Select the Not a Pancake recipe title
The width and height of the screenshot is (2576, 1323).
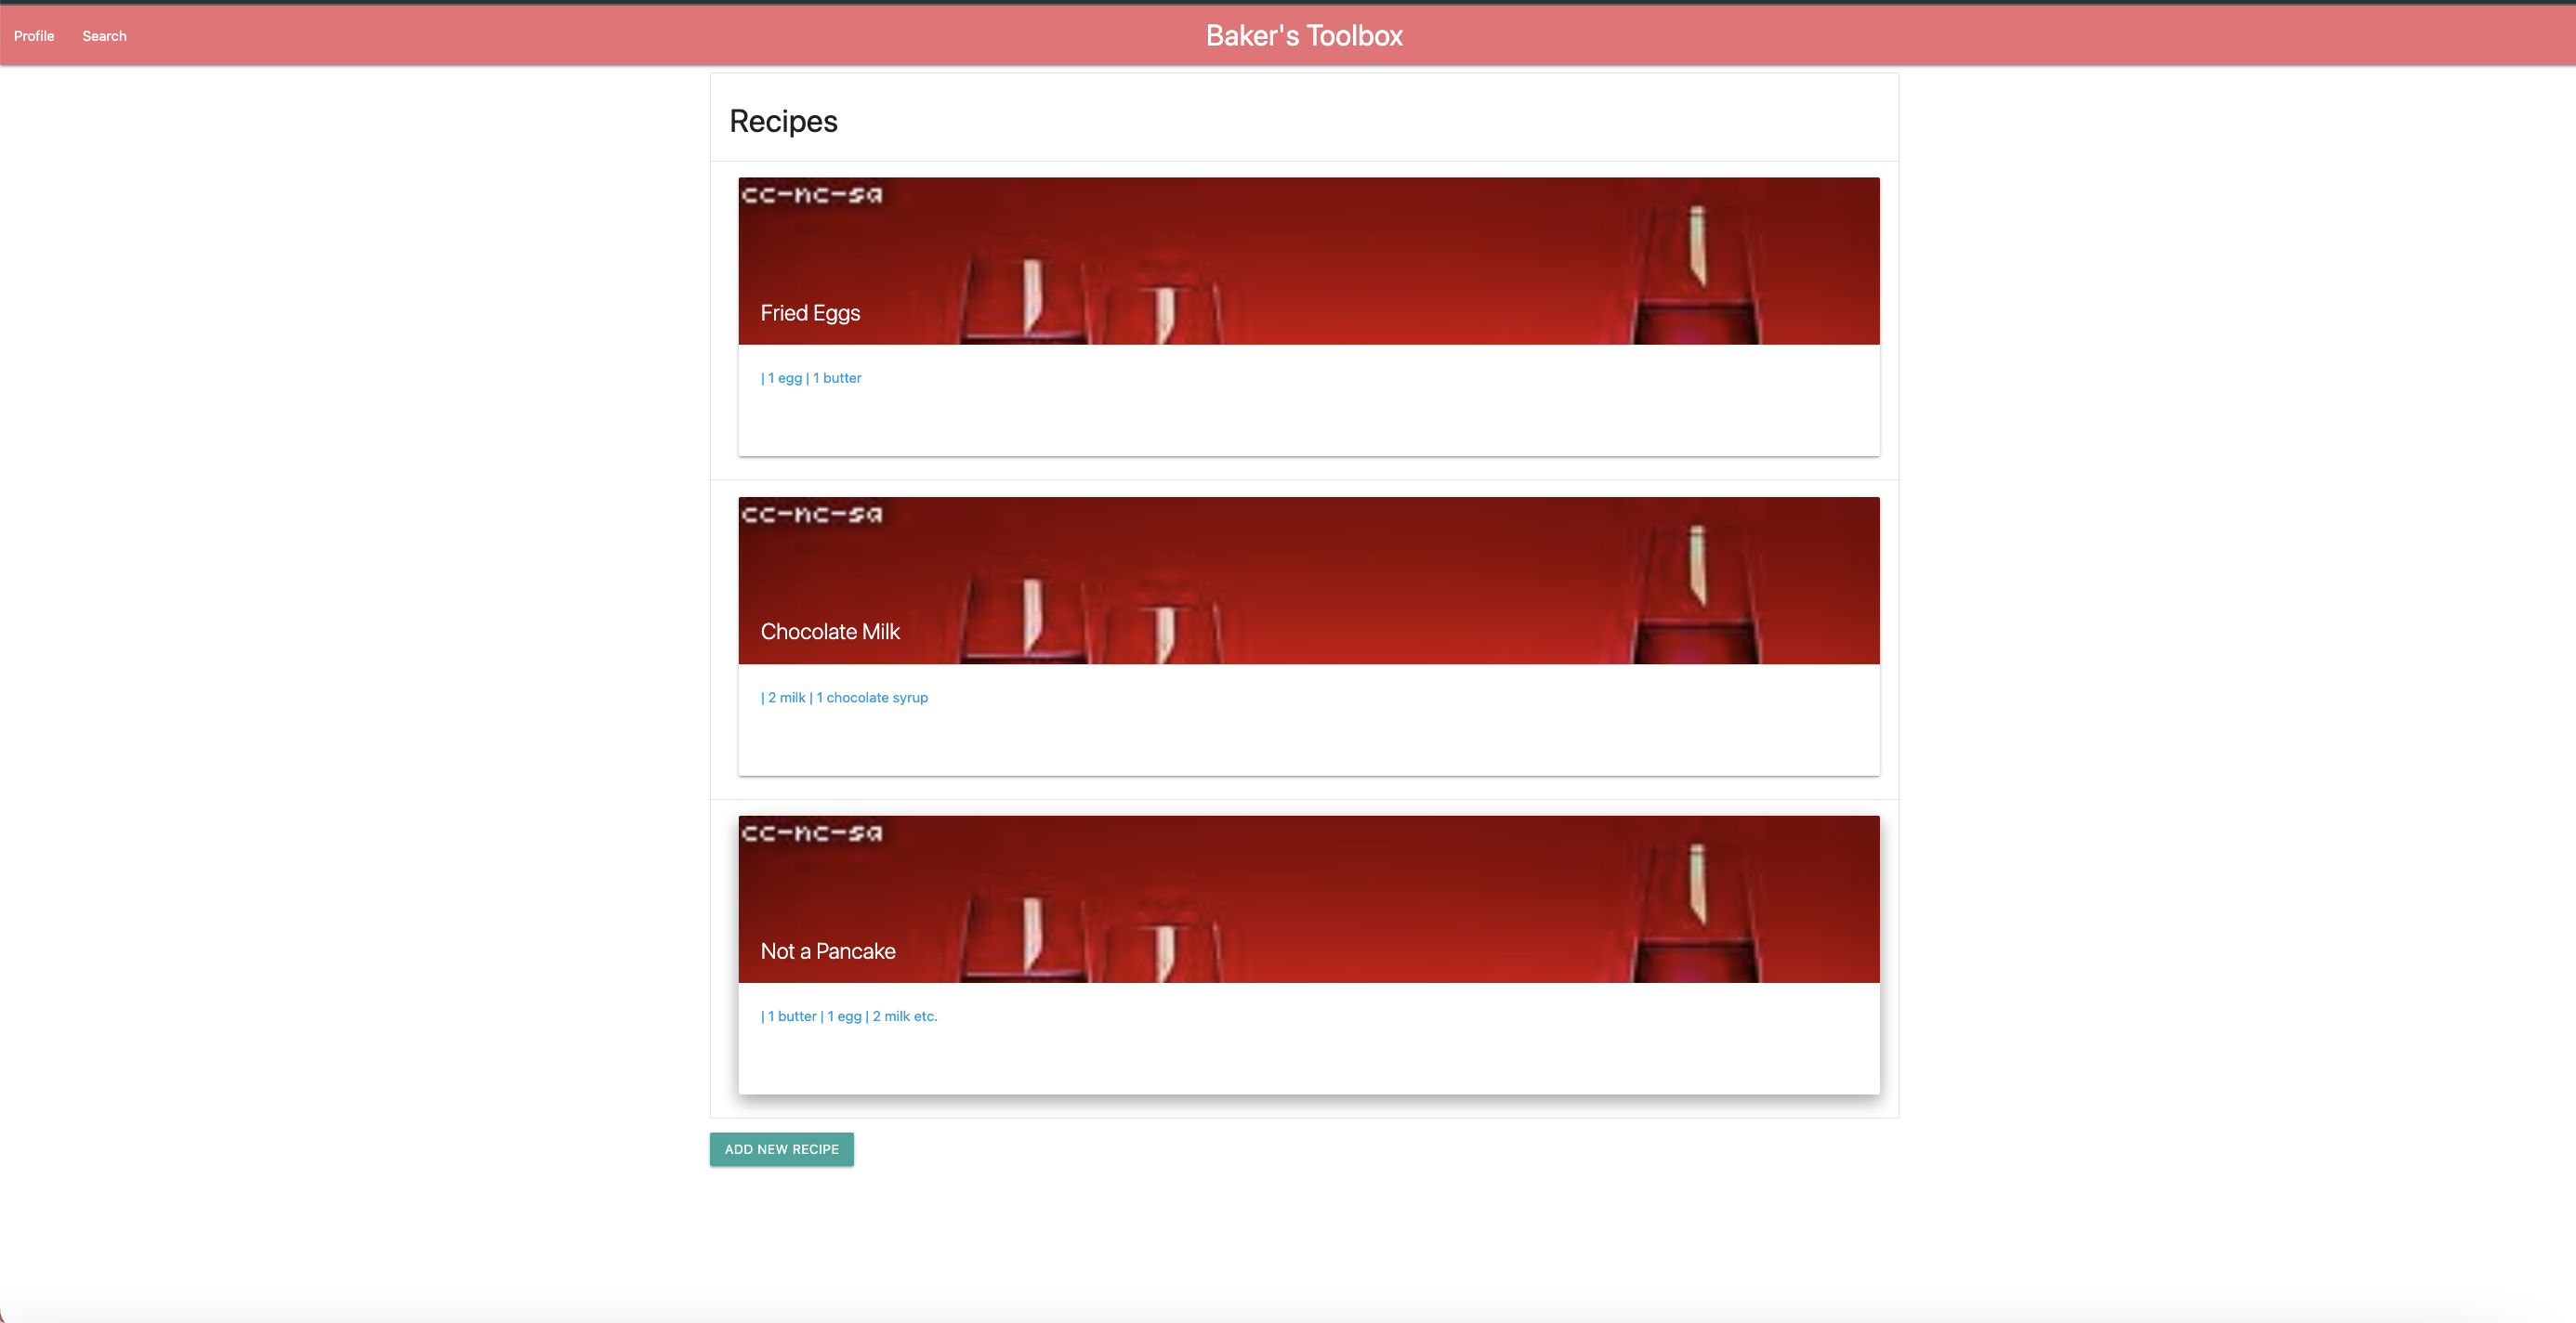pyautogui.click(x=827, y=951)
